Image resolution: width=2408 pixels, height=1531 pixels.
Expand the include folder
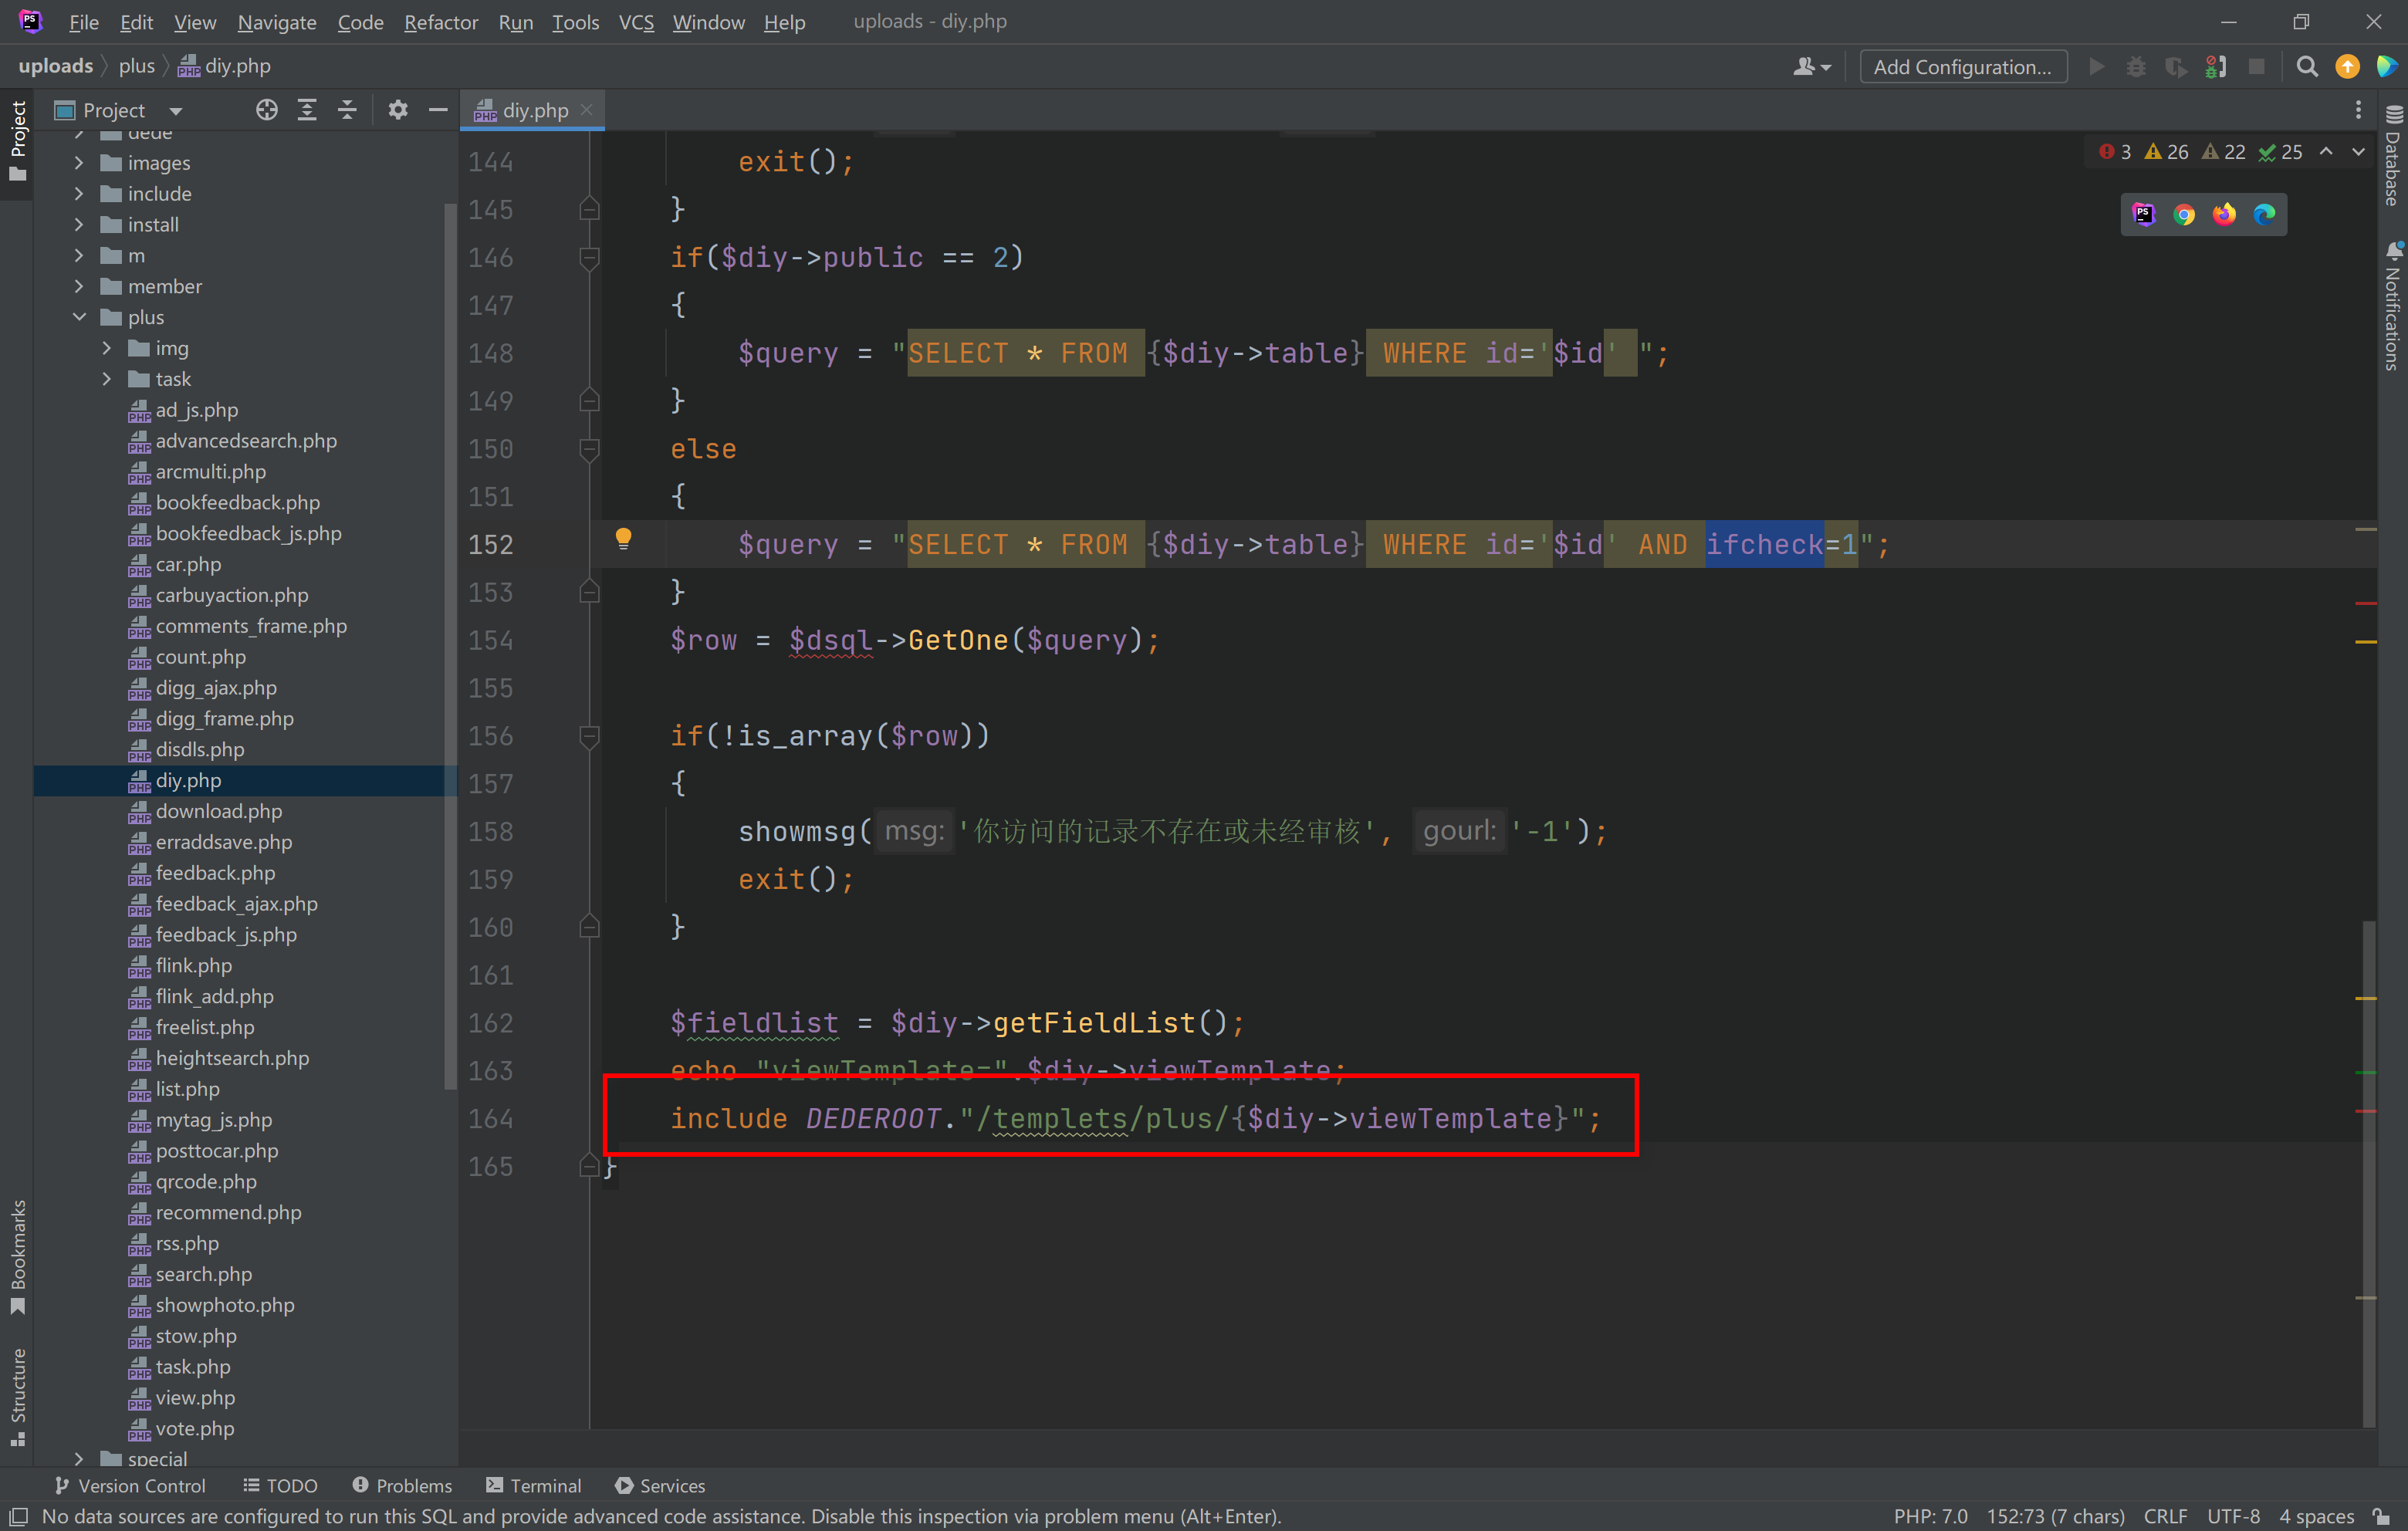(x=80, y=194)
